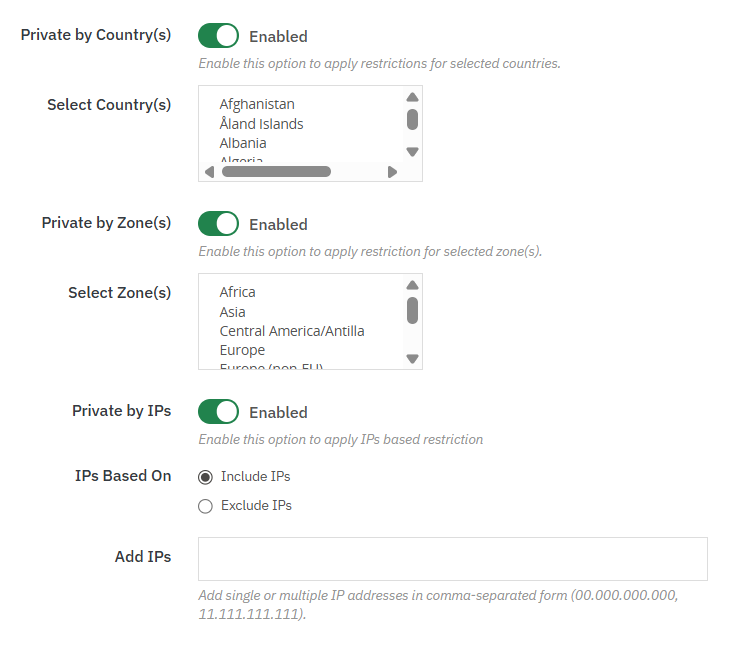The height and width of the screenshot is (649, 740).
Task: Disable the Private by Zone(s) switch
Action: pyautogui.click(x=218, y=224)
